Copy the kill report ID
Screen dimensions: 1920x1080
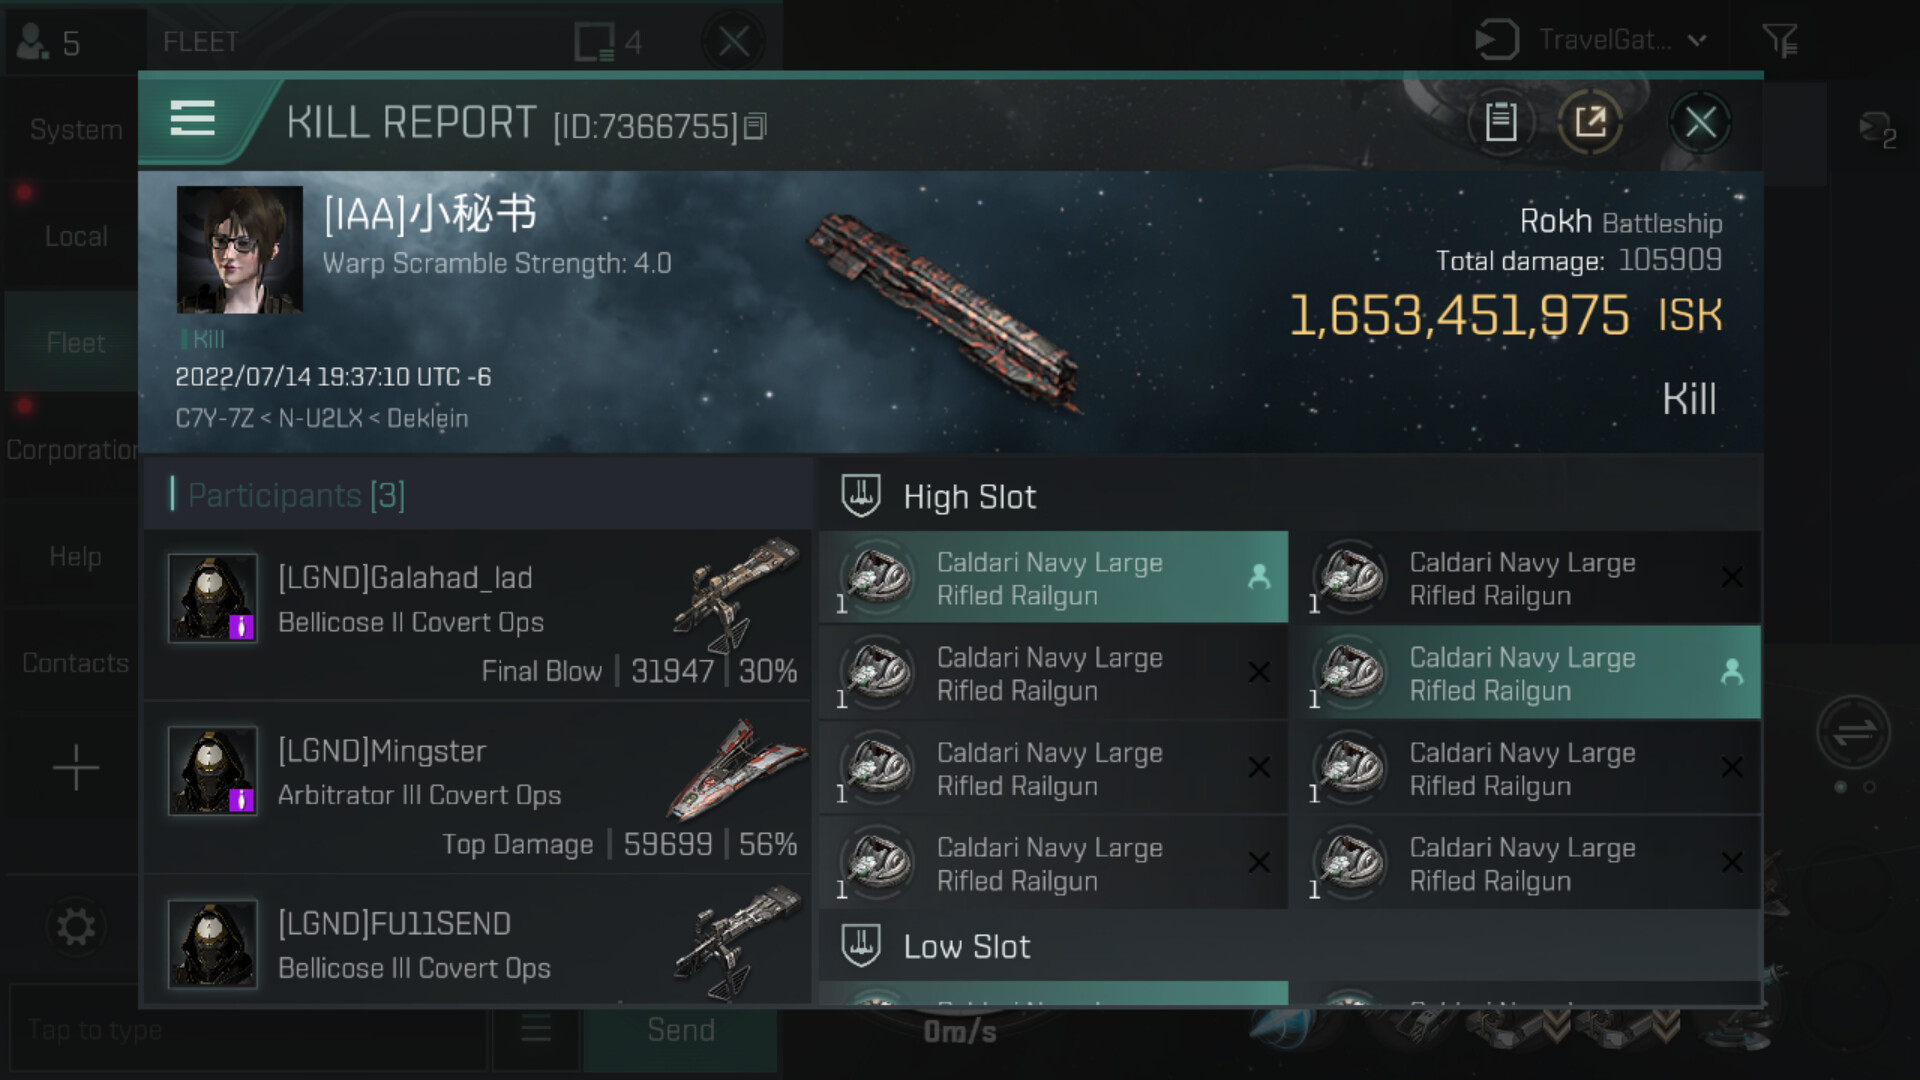click(x=756, y=126)
